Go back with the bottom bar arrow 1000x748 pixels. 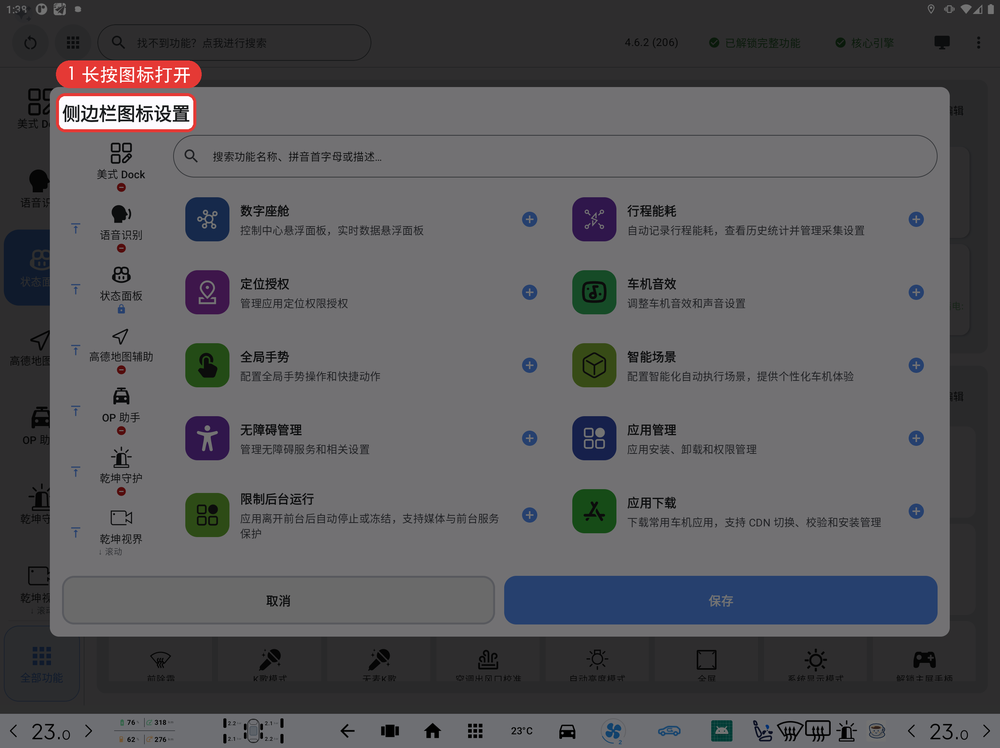tap(348, 731)
